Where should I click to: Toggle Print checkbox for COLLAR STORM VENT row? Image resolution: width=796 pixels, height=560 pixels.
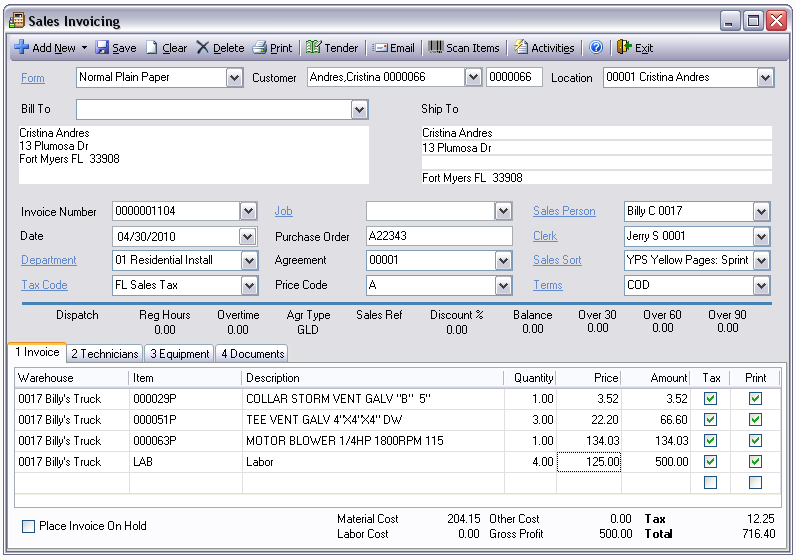(755, 399)
